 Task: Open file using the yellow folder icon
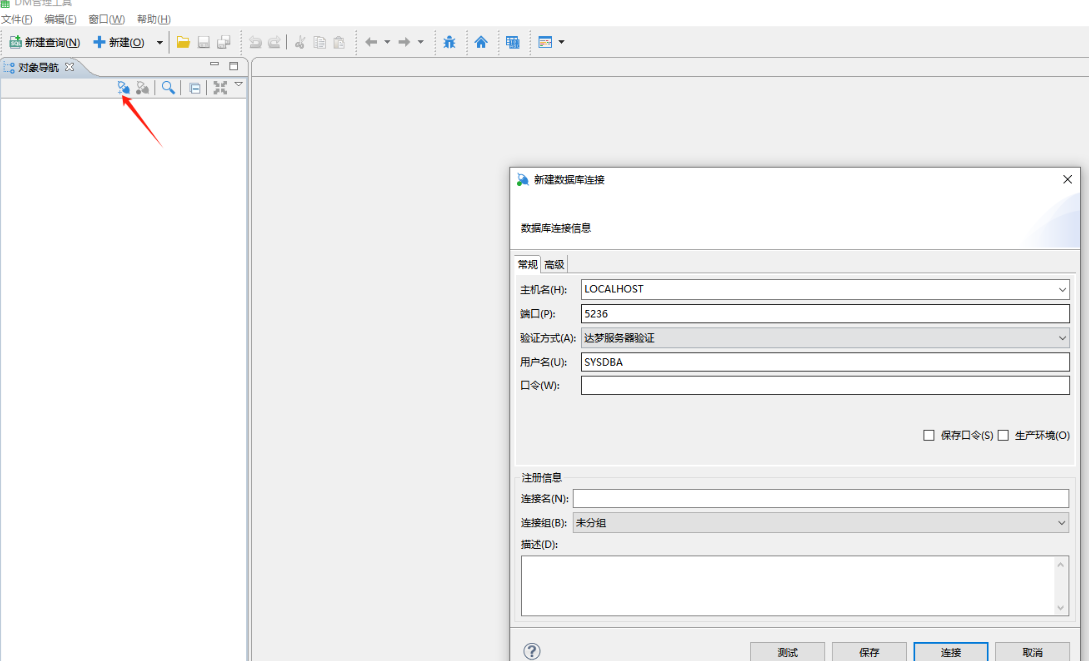click(x=183, y=42)
